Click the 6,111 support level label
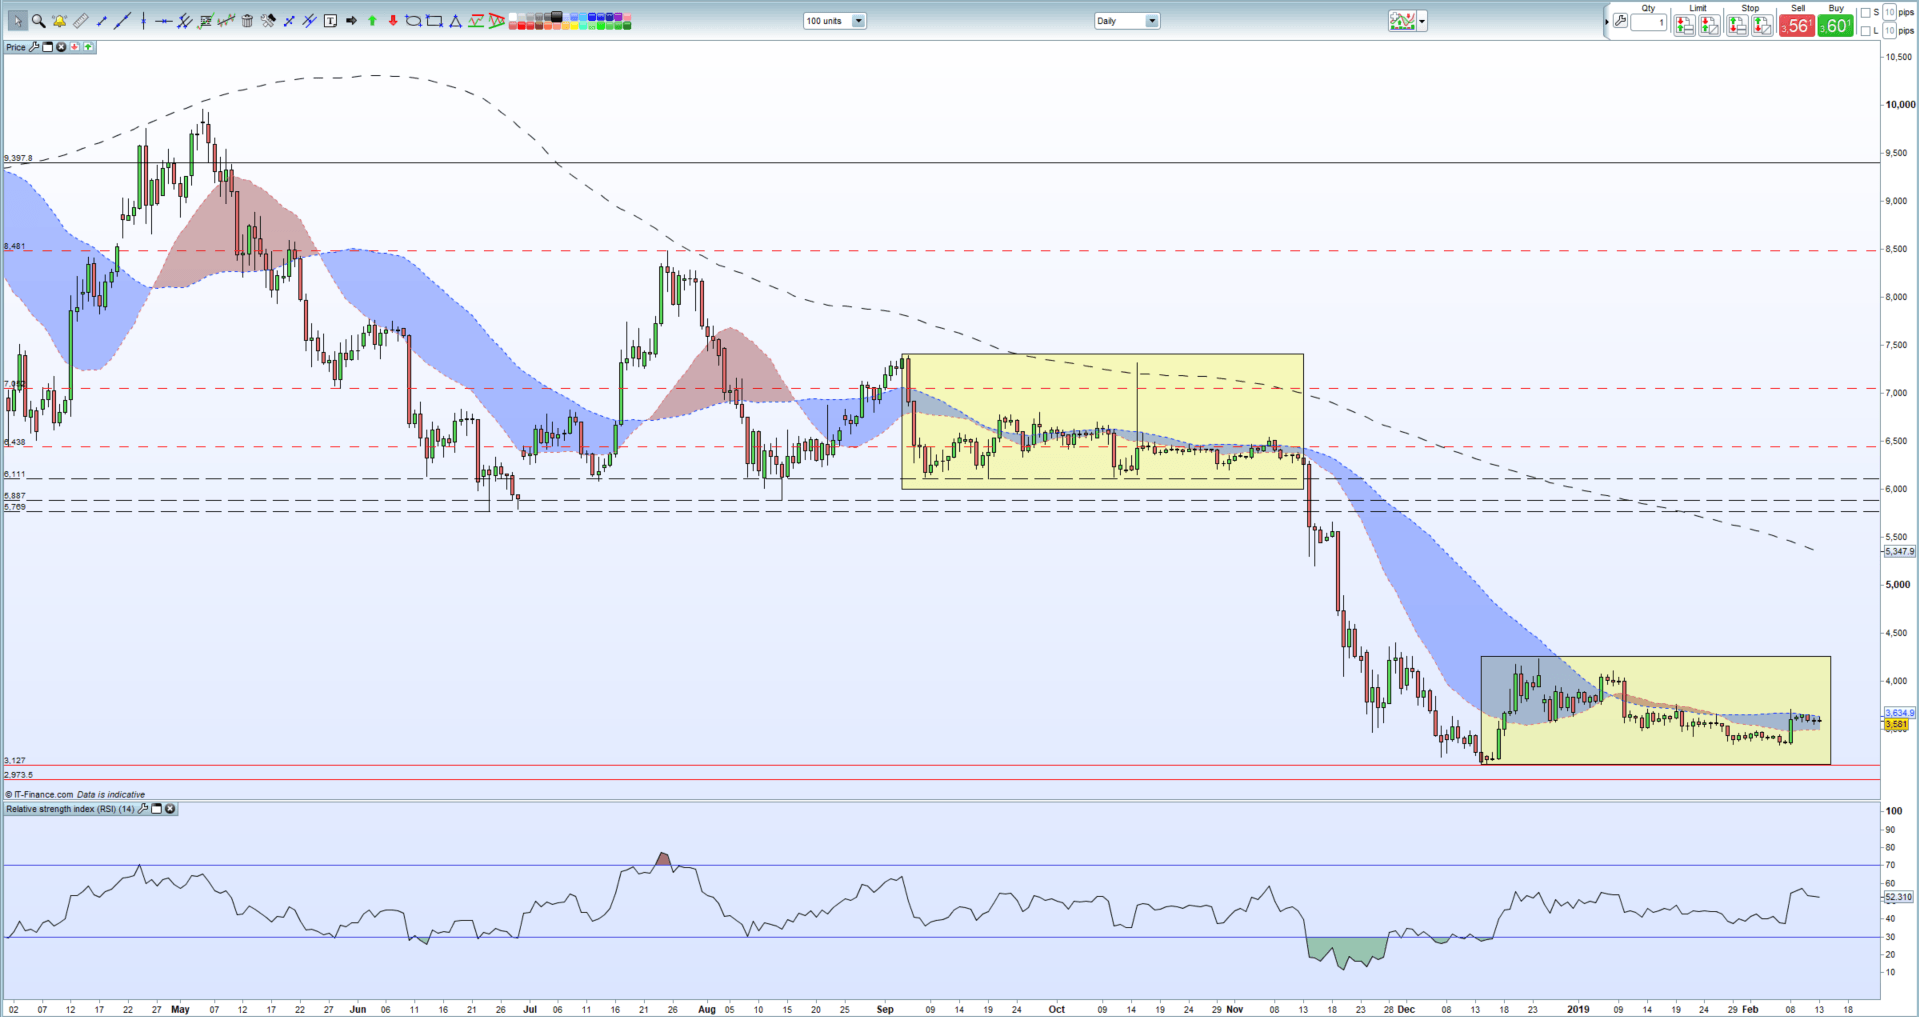 tap(14, 474)
